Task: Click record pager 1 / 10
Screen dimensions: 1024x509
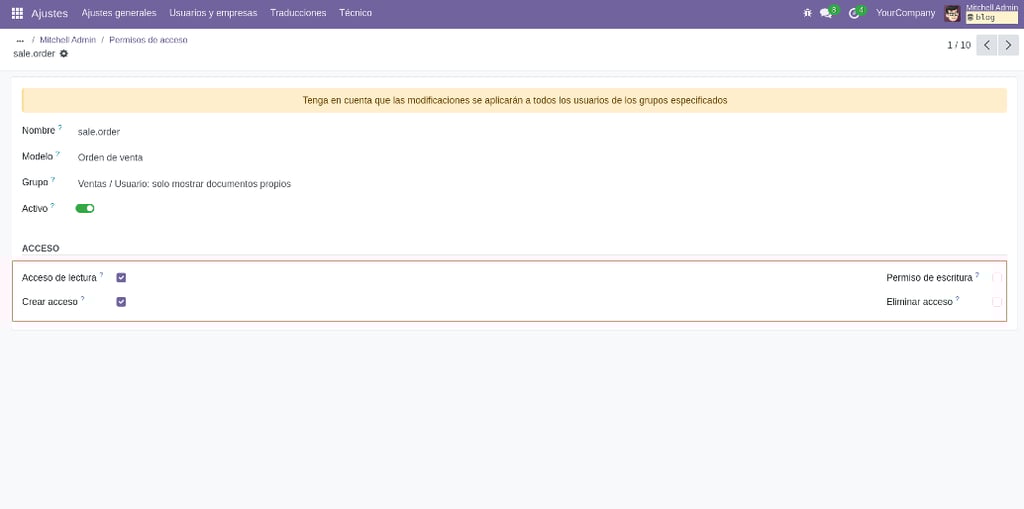Action: coord(959,45)
